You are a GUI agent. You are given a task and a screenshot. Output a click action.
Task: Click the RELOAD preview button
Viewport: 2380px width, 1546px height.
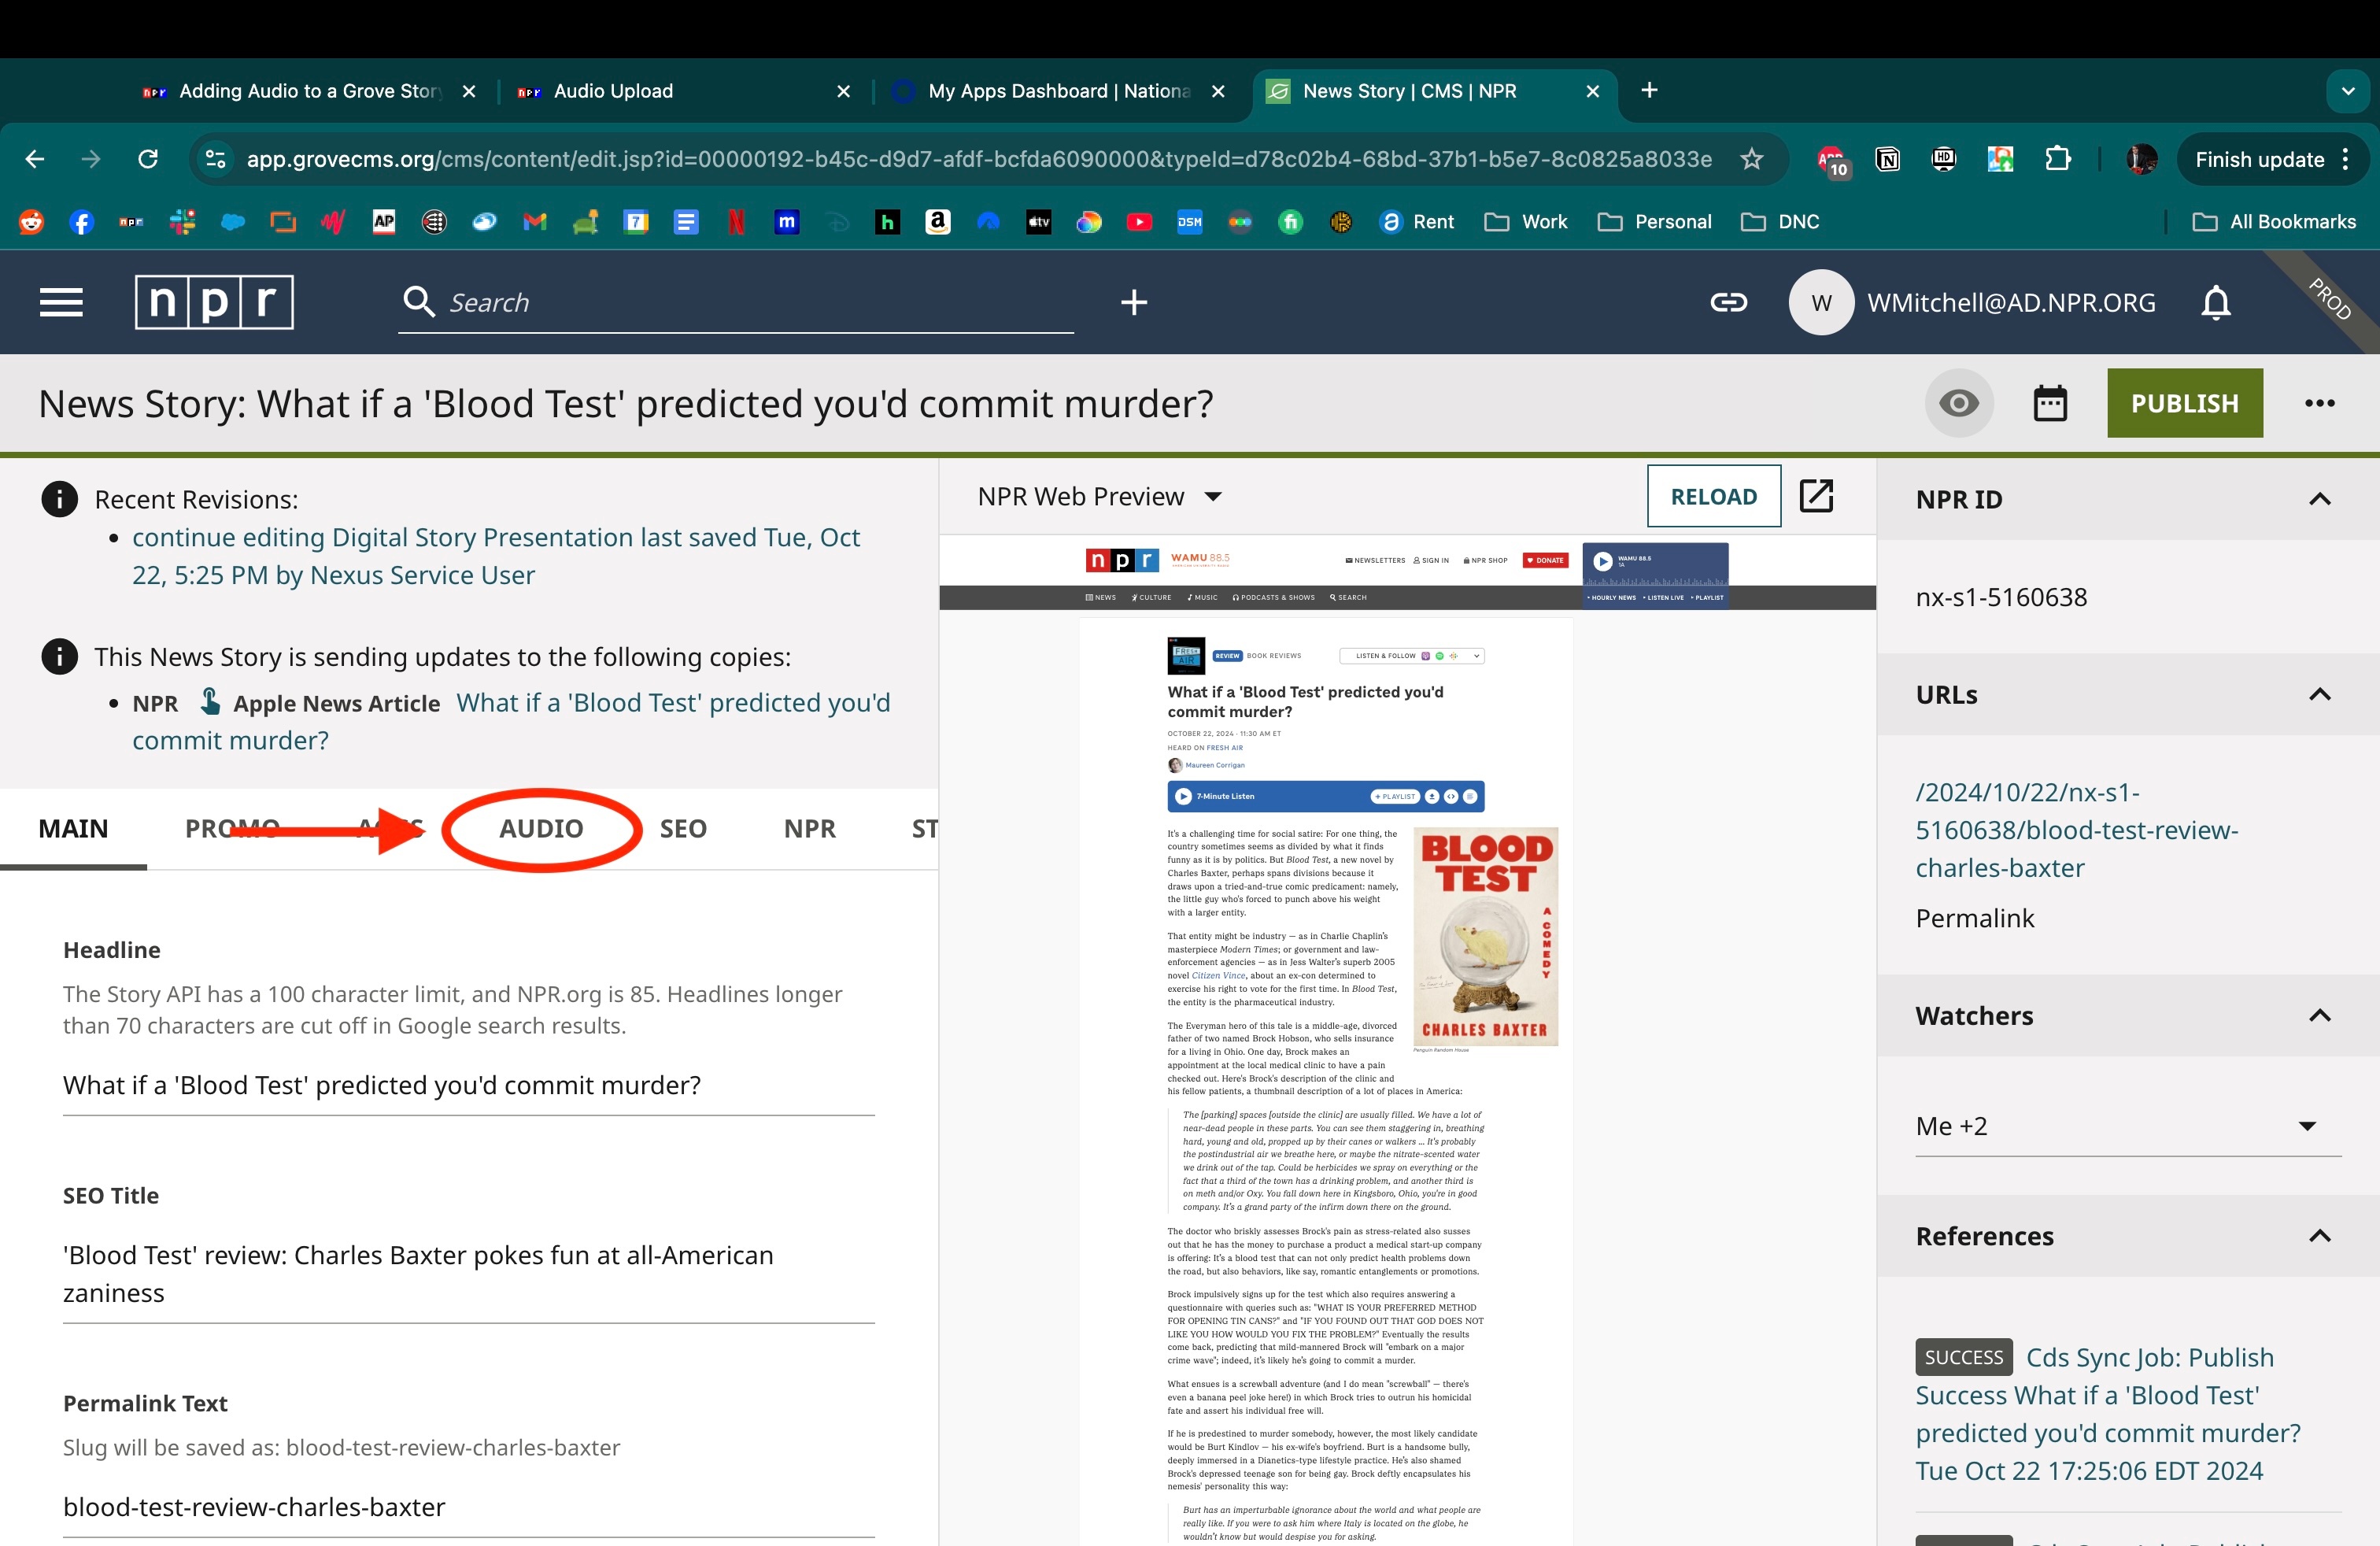[x=1714, y=496]
